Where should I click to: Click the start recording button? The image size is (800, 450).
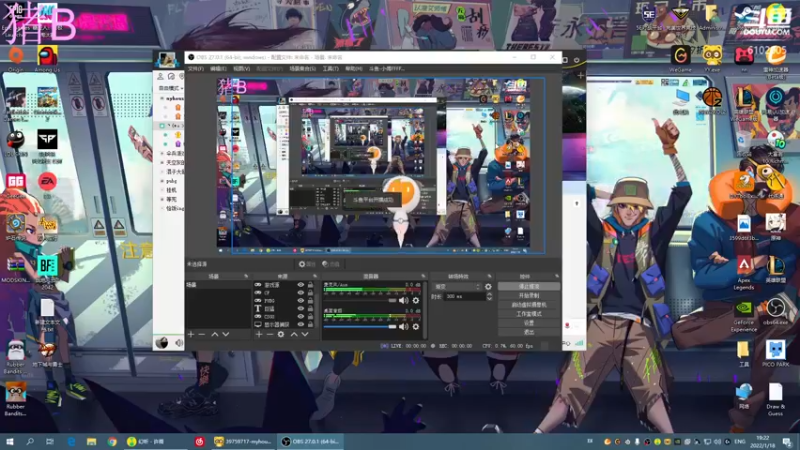[x=529, y=295]
